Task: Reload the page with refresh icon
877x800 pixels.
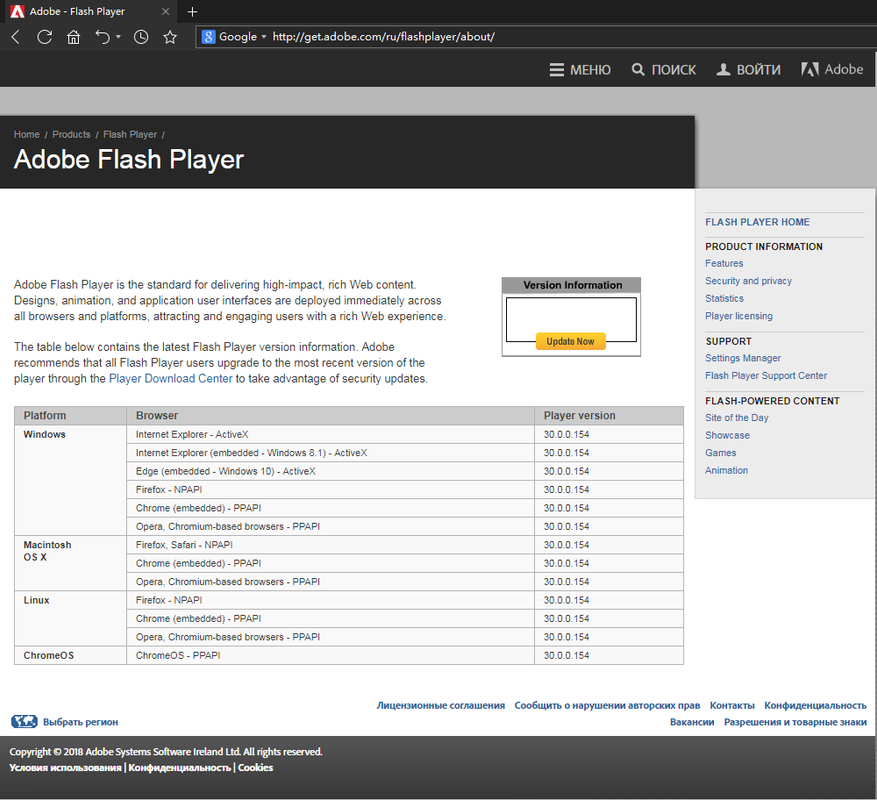Action: (44, 37)
